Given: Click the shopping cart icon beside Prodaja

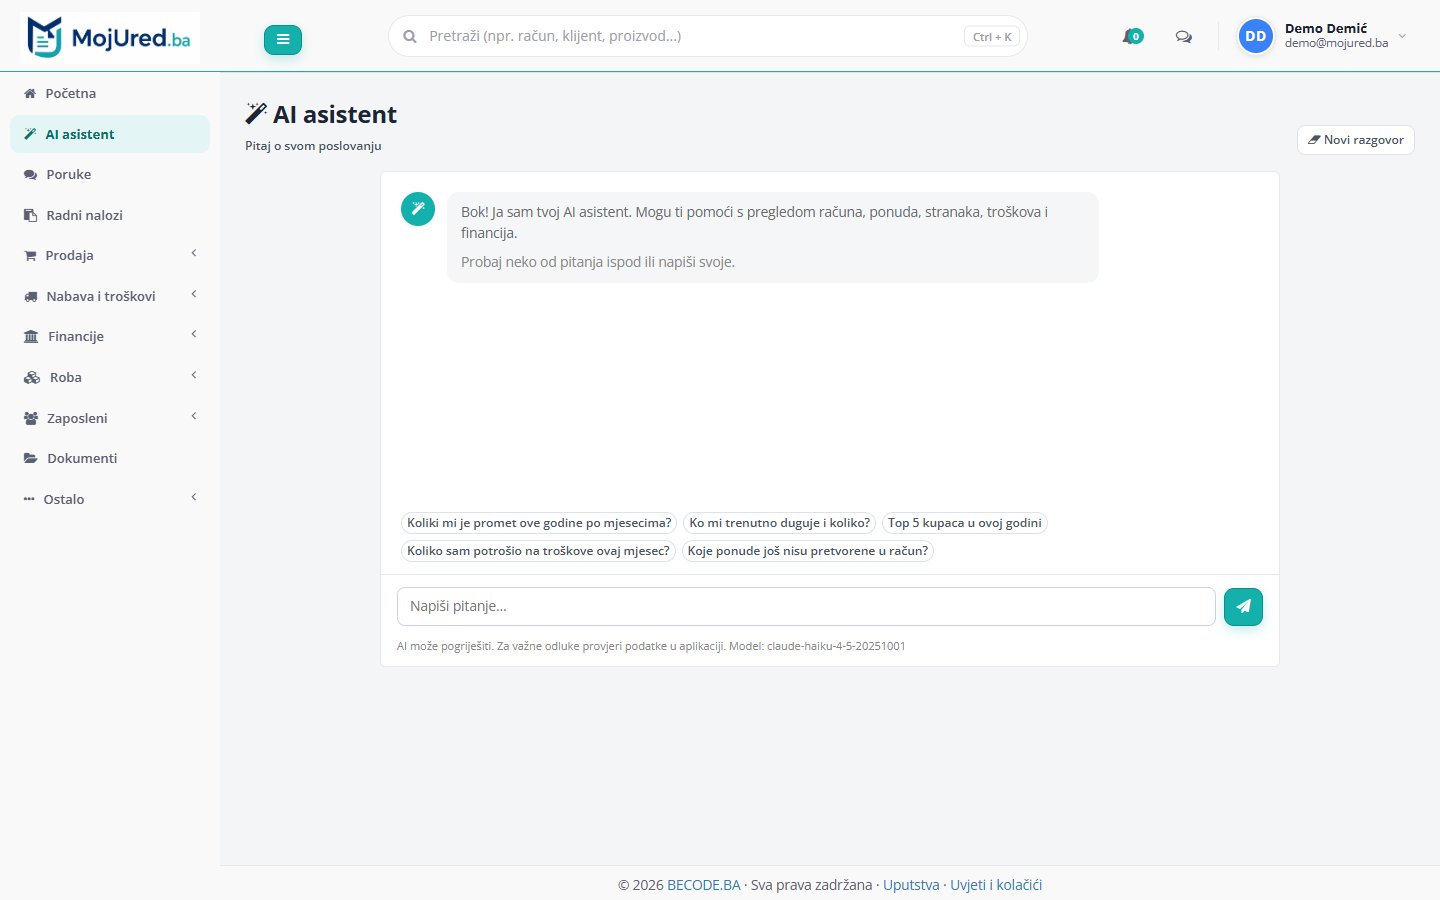Looking at the screenshot, I should pyautogui.click(x=30, y=255).
